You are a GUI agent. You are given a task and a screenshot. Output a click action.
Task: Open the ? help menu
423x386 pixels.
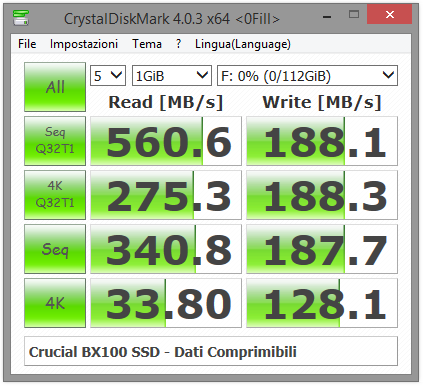tap(179, 44)
